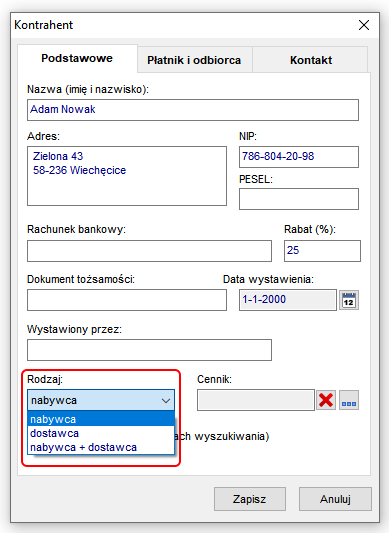This screenshot has height=533, width=389.
Task: Click into the Adres text area
Action: click(127, 176)
